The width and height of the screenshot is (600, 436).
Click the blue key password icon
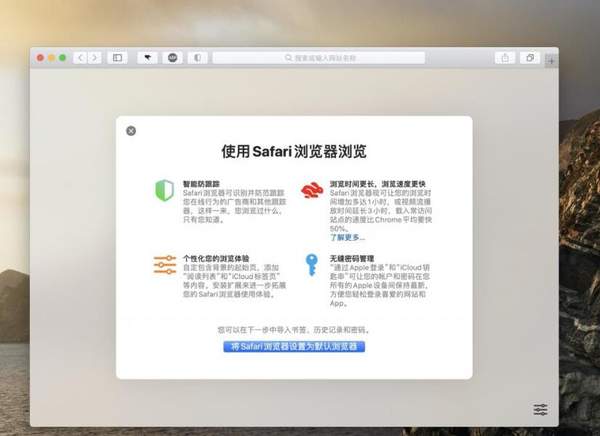click(x=312, y=265)
